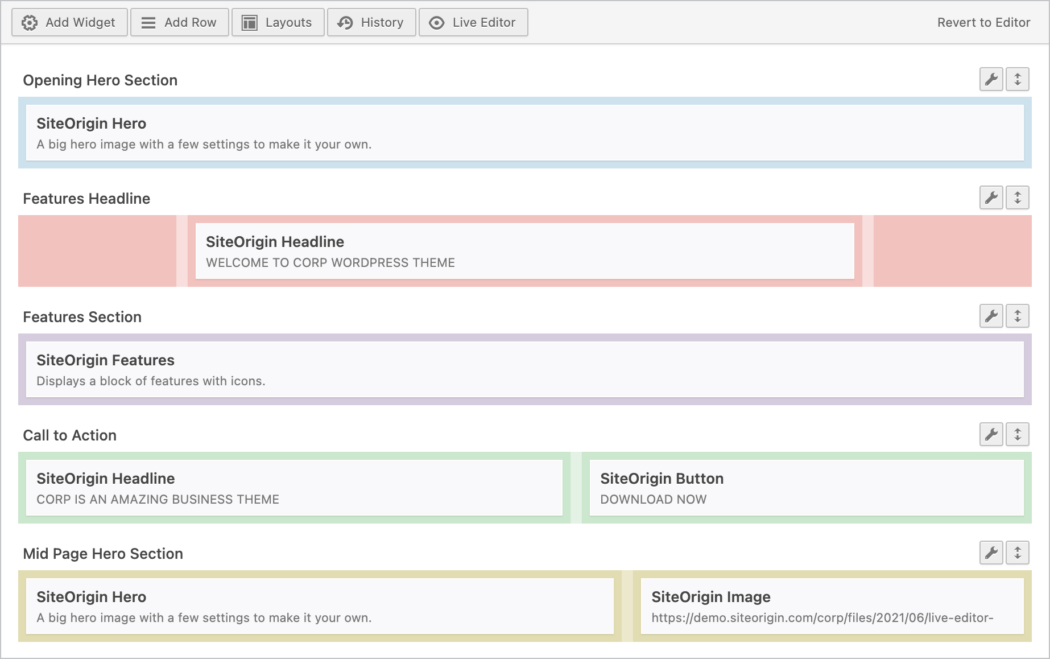Image resolution: width=1050 pixels, height=659 pixels.
Task: Click the Features Section row wrench icon
Action: (991, 315)
